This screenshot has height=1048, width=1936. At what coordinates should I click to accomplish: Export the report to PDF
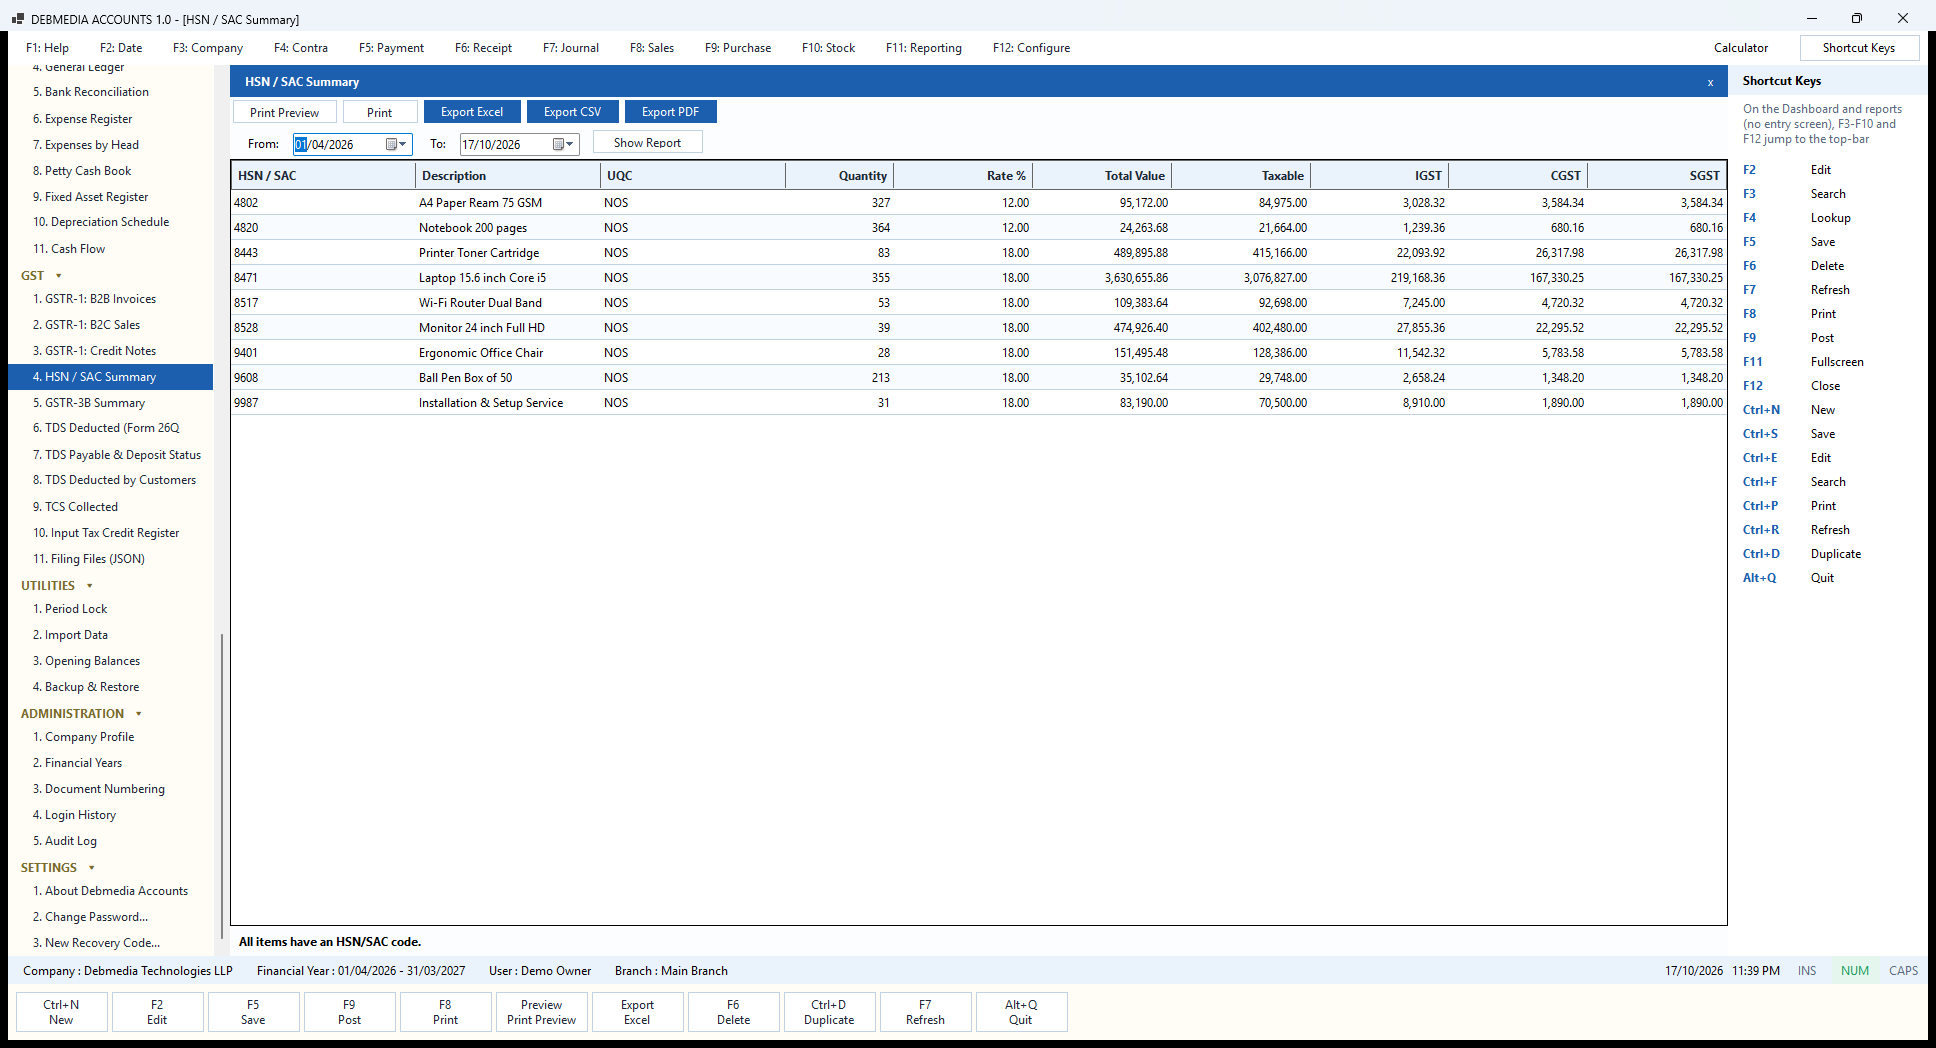pos(670,112)
